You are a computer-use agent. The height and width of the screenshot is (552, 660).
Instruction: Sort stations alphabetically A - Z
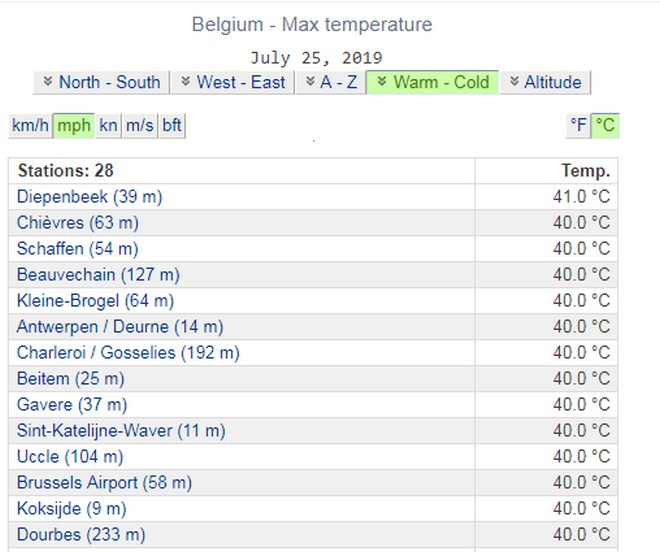(331, 82)
